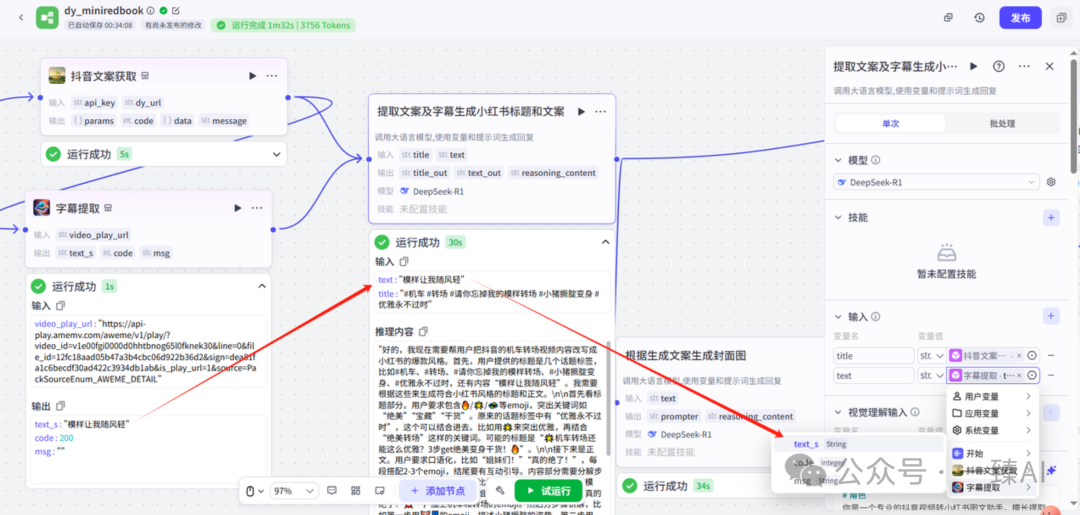Open version history clock icon
The image size is (1080, 515).
tap(979, 18)
